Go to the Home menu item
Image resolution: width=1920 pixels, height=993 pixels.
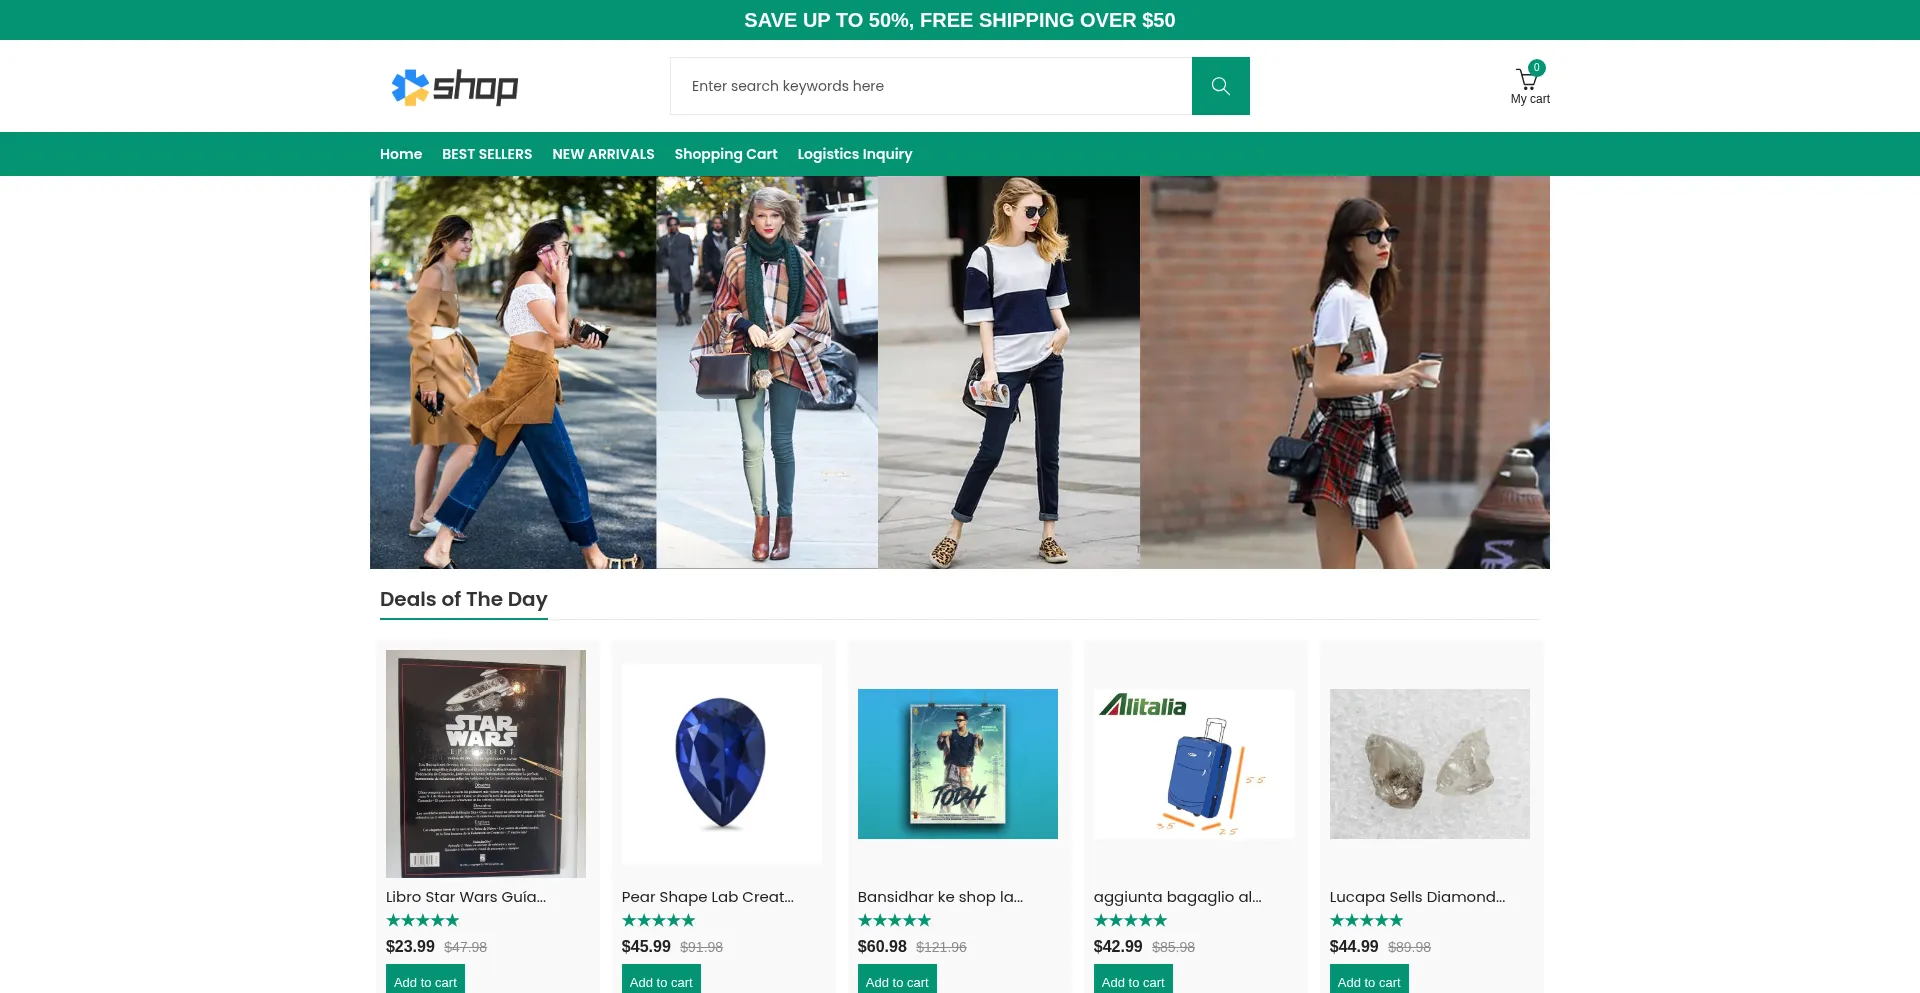(x=401, y=154)
